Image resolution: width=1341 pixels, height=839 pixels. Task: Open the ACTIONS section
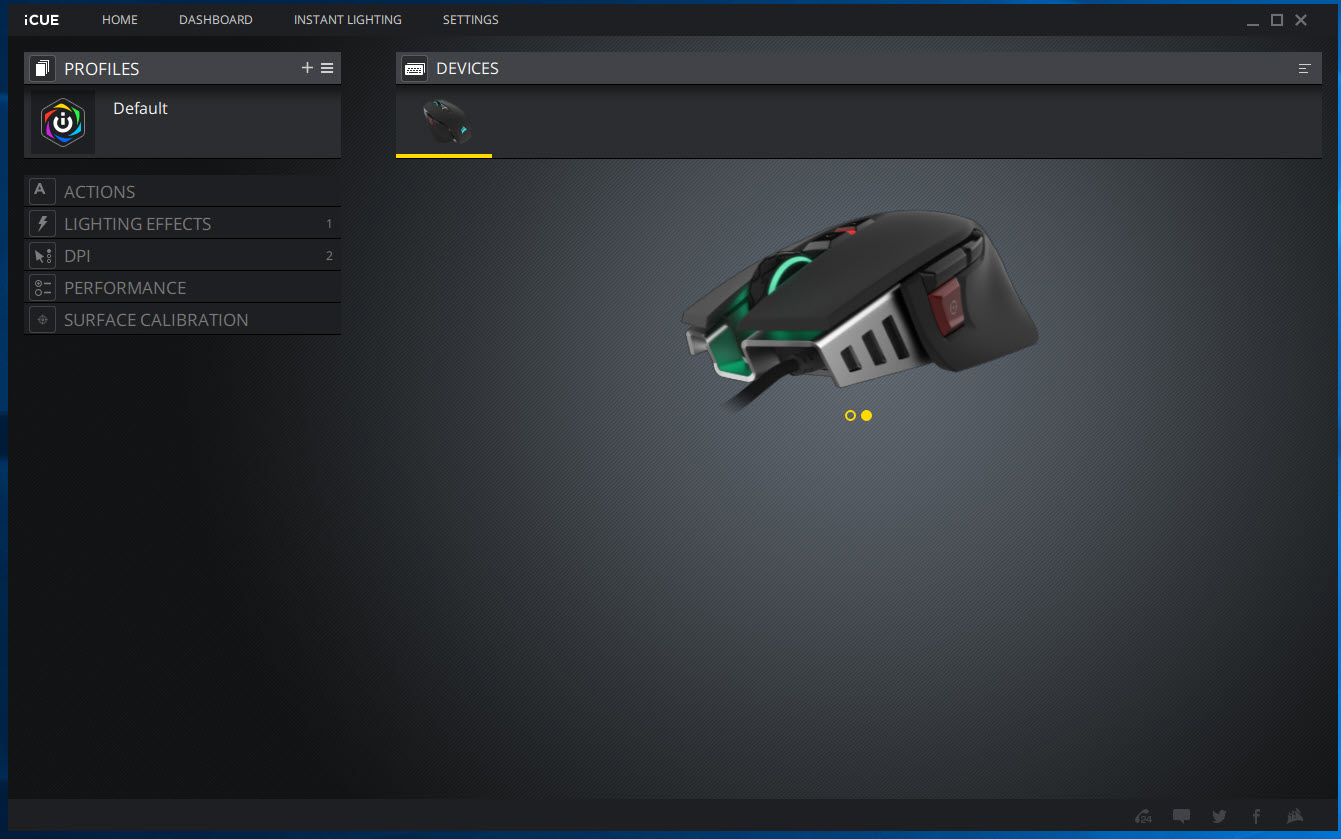point(182,191)
